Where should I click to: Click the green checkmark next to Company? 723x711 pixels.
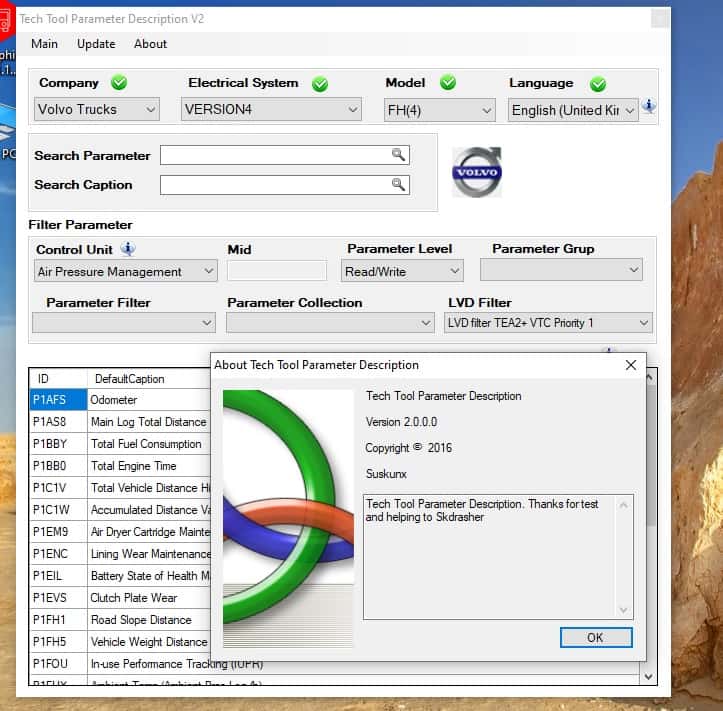coord(119,83)
